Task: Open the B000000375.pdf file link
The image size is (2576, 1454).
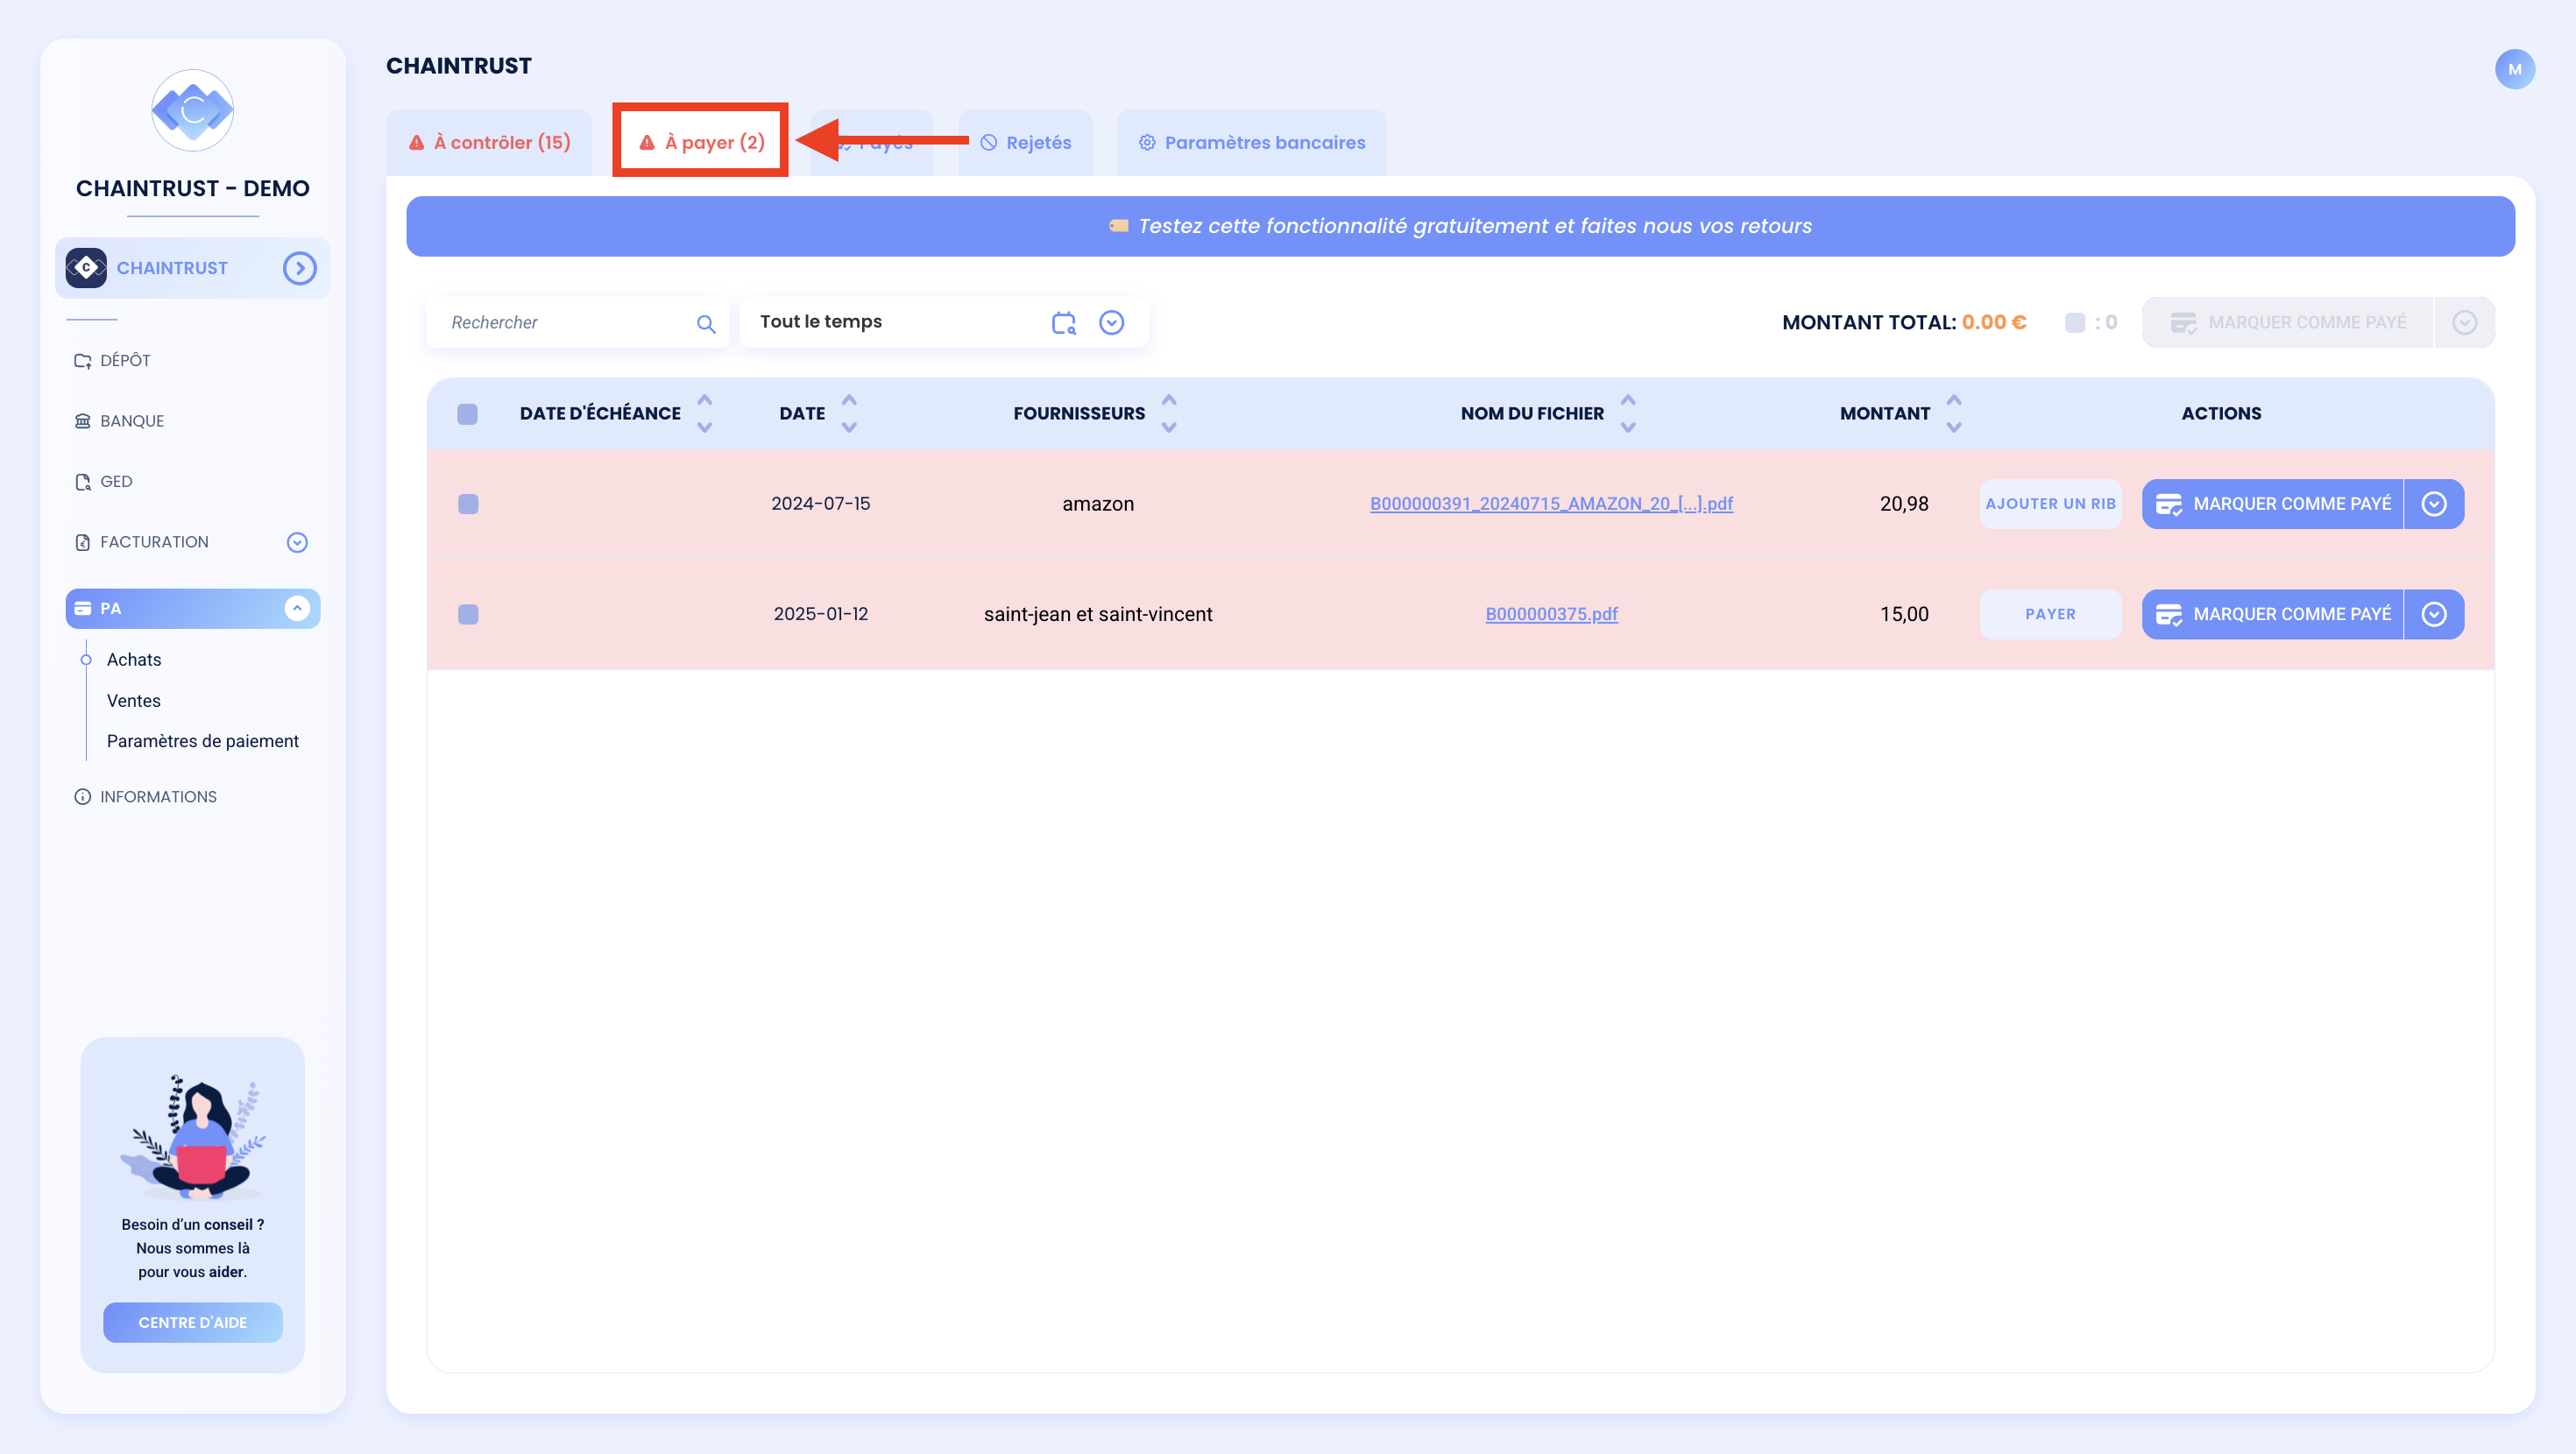Action: [1551, 614]
